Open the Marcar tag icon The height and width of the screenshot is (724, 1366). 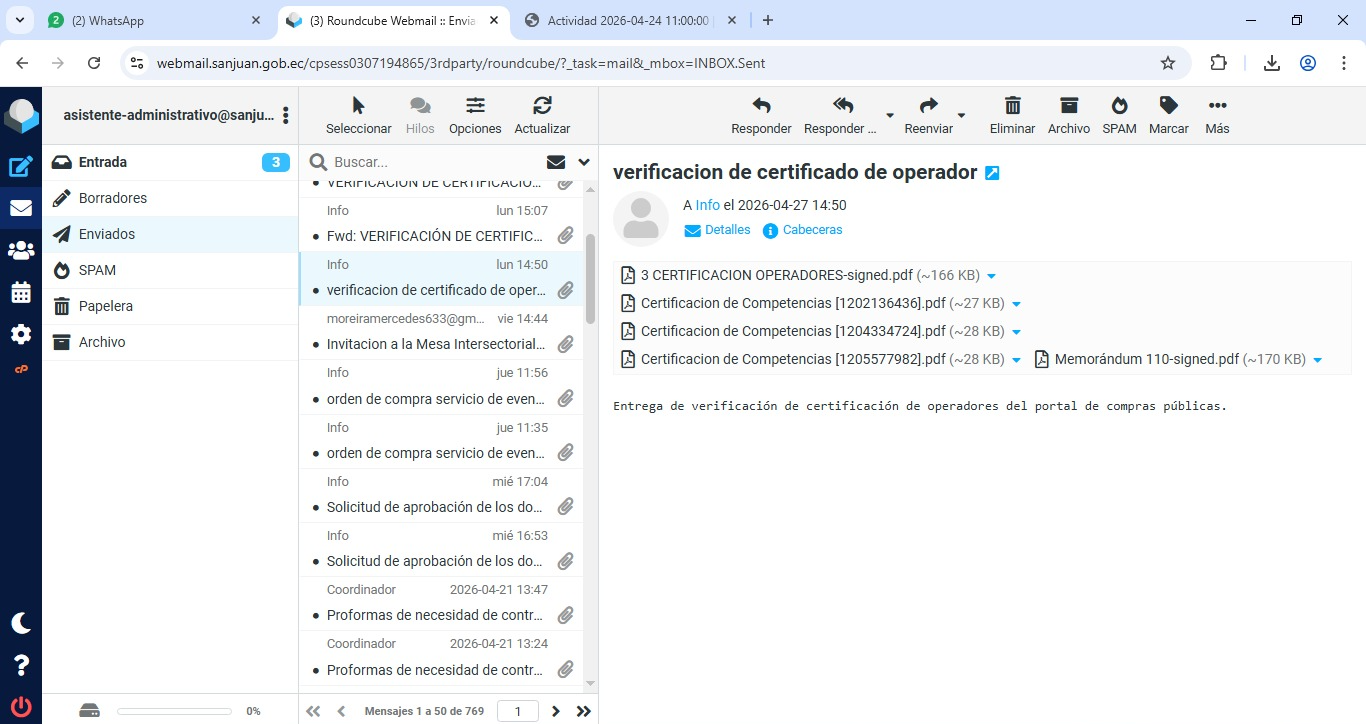coord(1168,106)
